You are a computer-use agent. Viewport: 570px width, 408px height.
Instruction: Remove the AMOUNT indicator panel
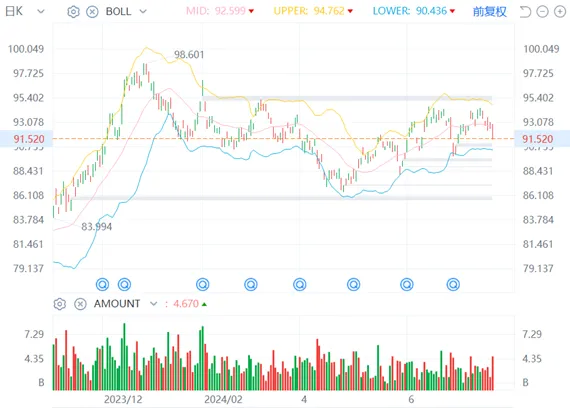[80, 304]
